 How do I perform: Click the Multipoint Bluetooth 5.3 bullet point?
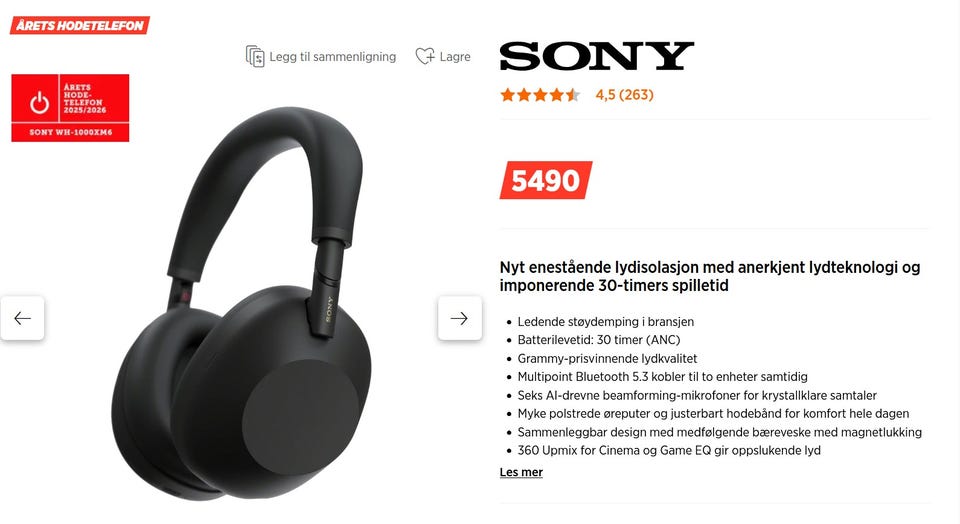[662, 376]
